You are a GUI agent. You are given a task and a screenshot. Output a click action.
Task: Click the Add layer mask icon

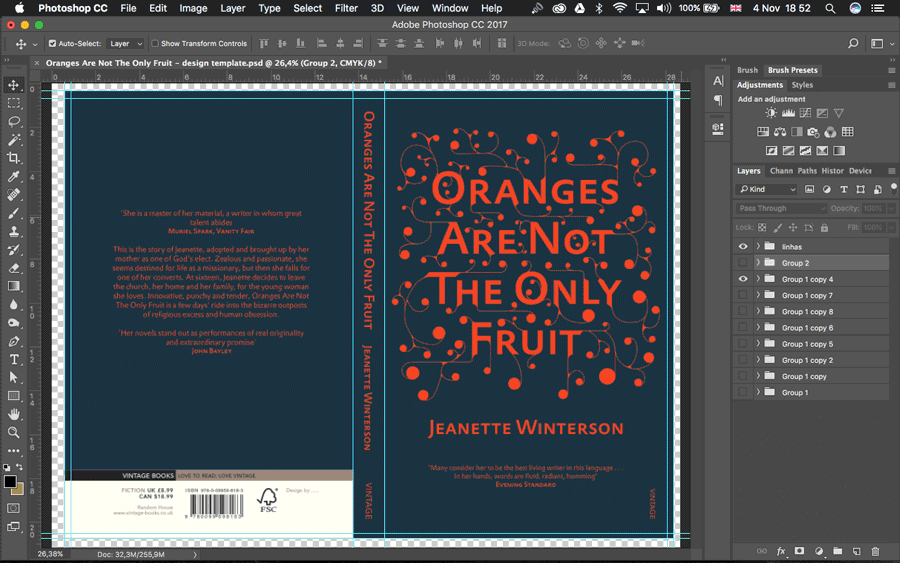pyautogui.click(x=800, y=551)
